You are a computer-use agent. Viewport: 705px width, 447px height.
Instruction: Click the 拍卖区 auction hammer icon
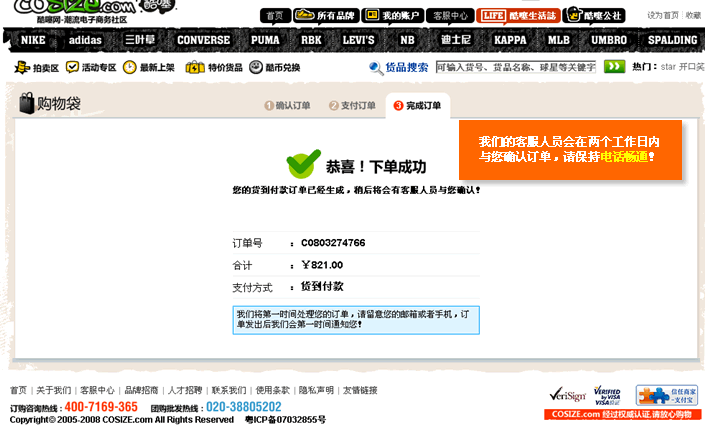tap(22, 67)
